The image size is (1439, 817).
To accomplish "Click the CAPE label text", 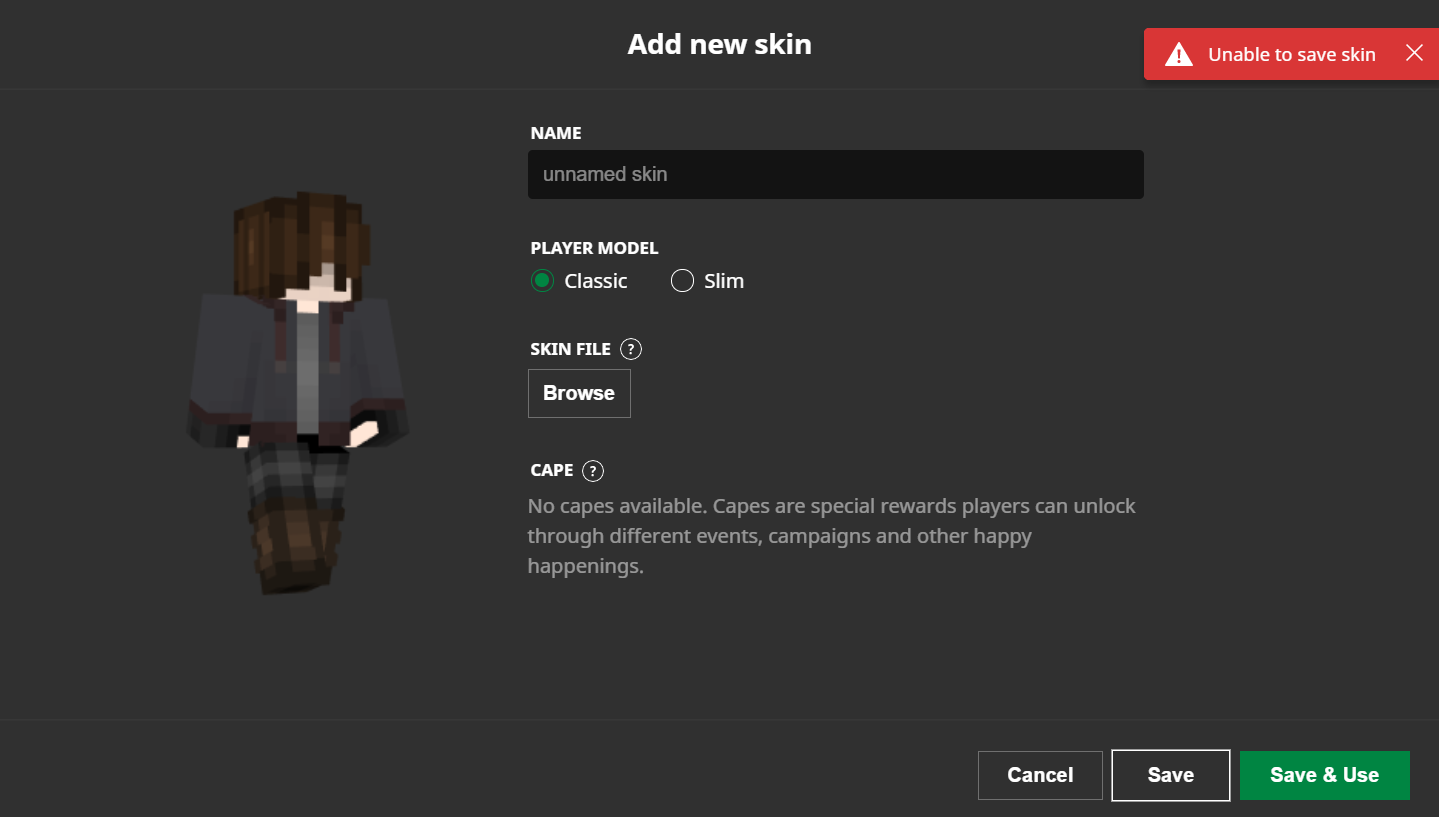I will point(552,470).
